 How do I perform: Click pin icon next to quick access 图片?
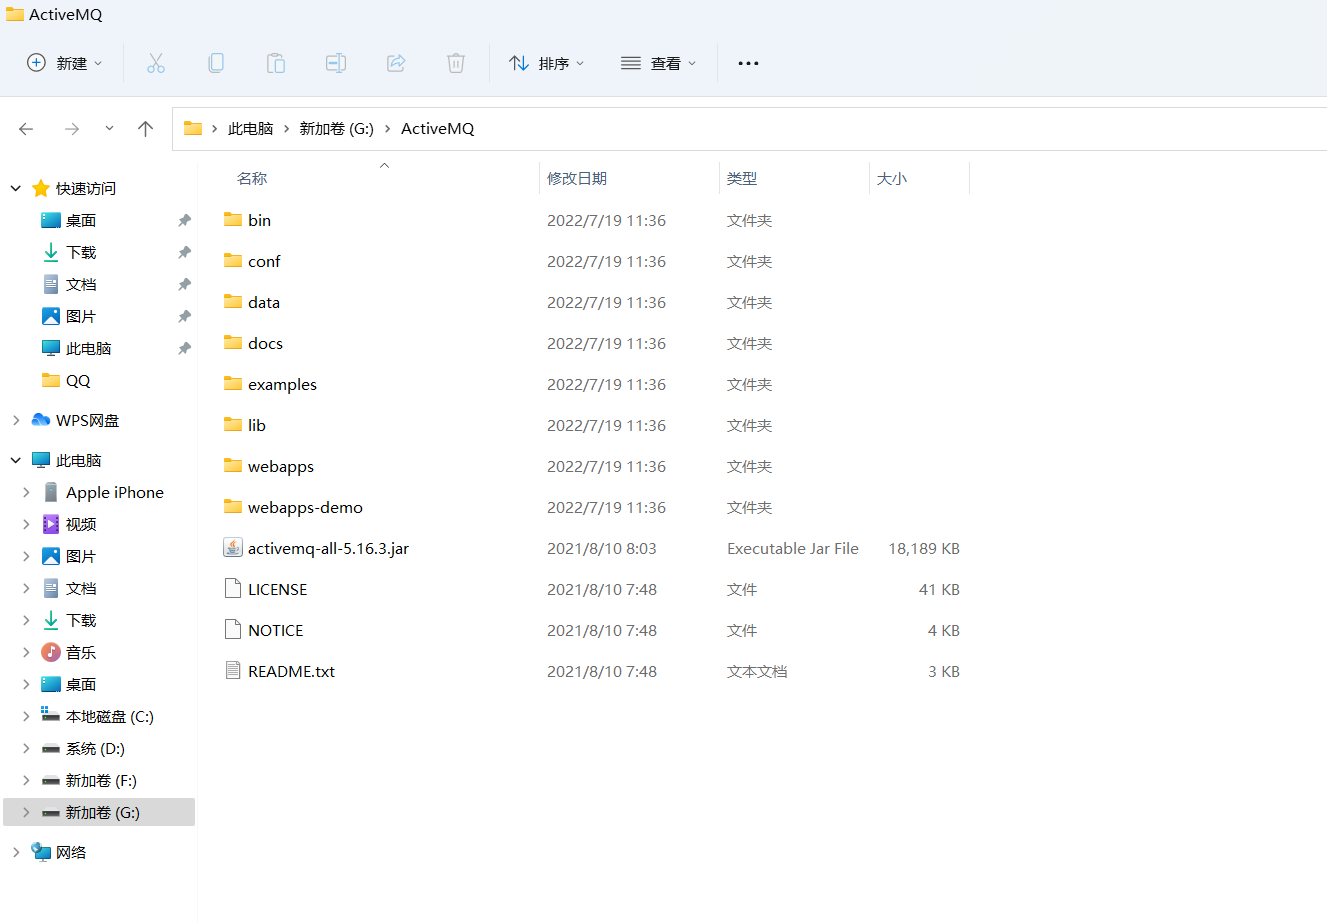pos(184,317)
